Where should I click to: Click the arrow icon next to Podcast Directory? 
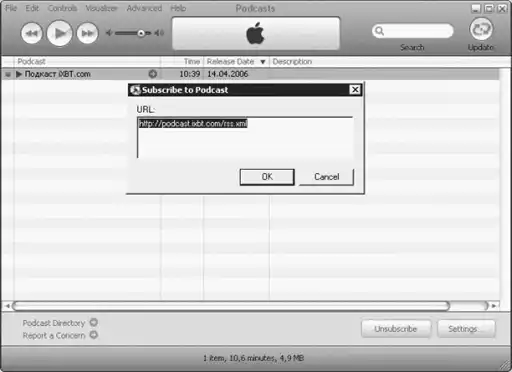[94, 322]
